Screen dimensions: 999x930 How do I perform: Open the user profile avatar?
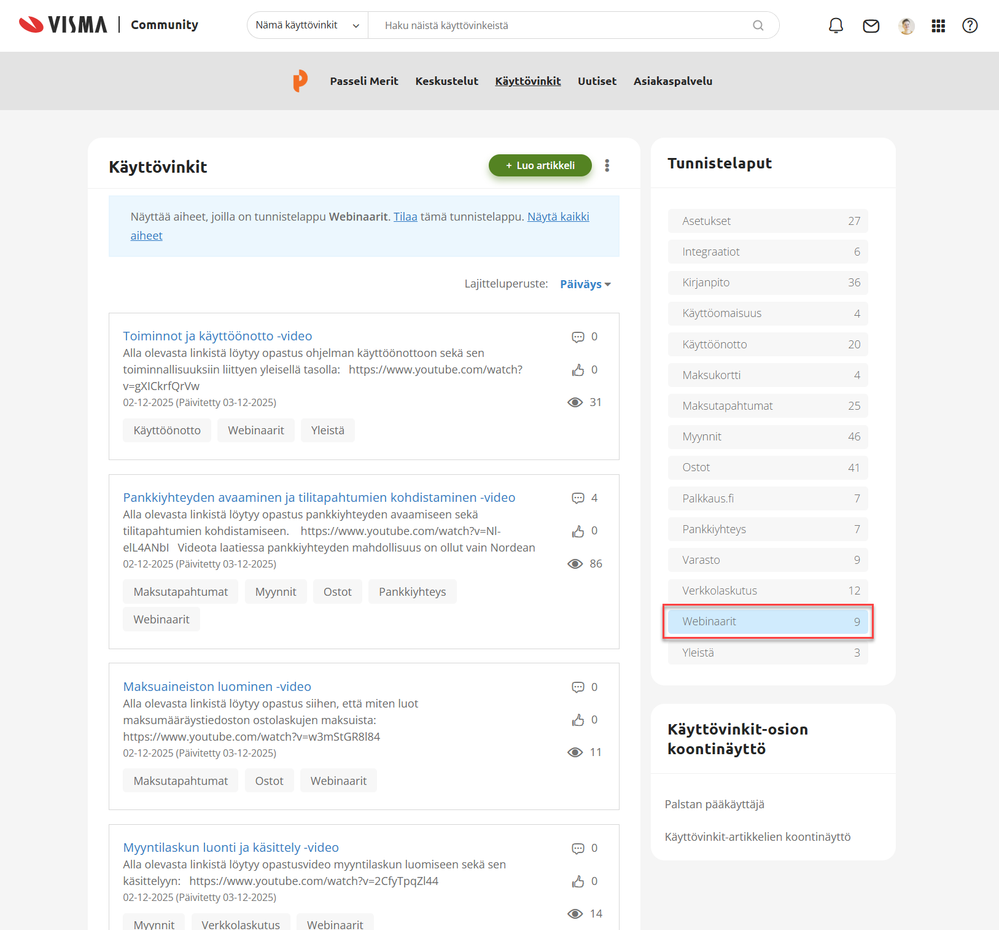point(906,25)
